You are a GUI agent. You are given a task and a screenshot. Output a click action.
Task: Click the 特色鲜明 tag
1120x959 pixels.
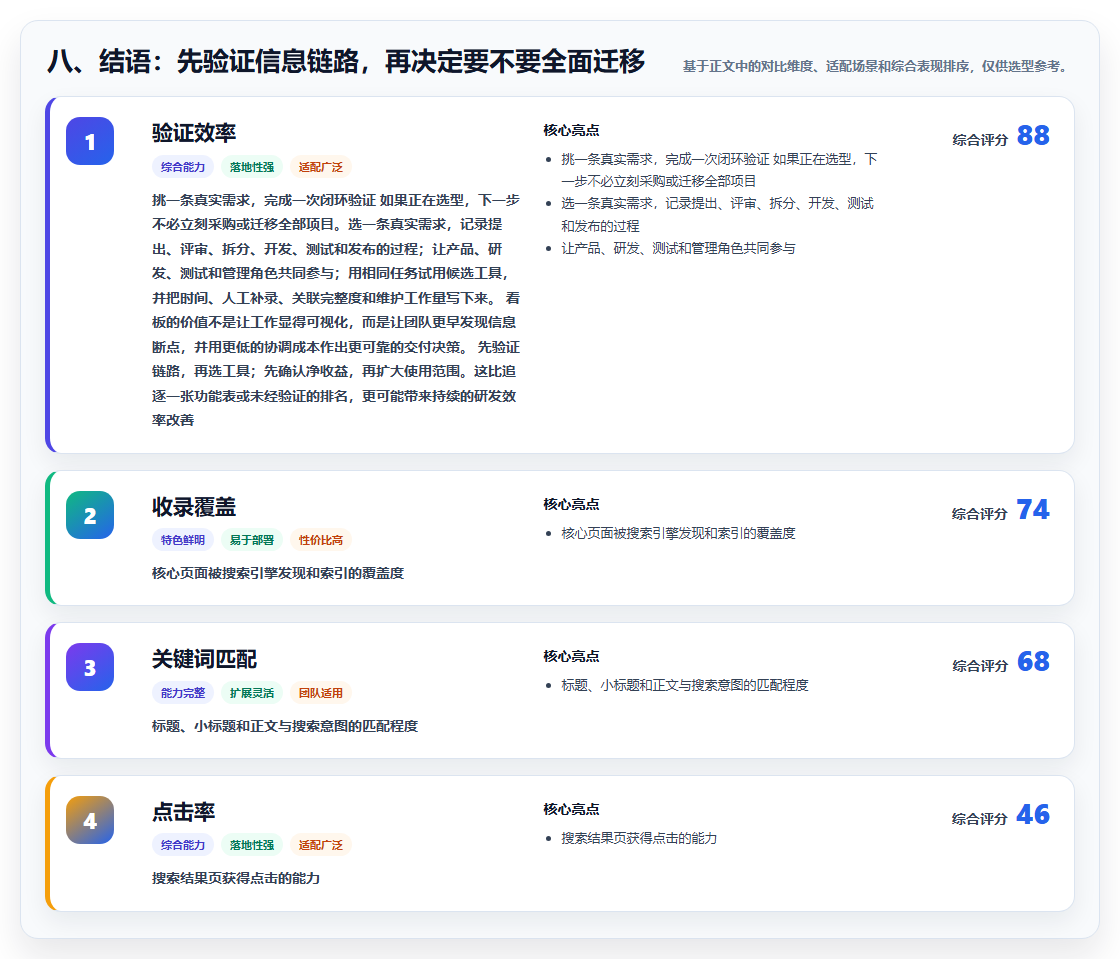(x=183, y=540)
